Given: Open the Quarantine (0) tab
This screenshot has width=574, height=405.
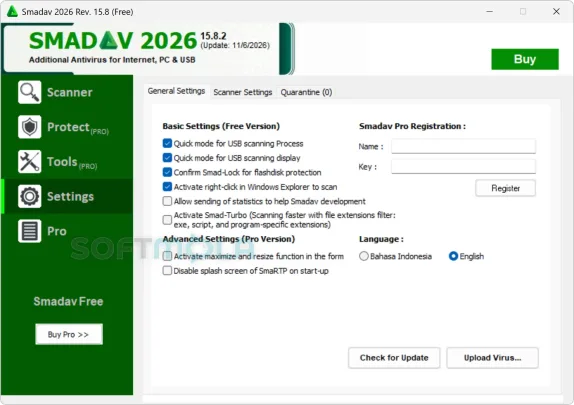Looking at the screenshot, I should pos(306,92).
